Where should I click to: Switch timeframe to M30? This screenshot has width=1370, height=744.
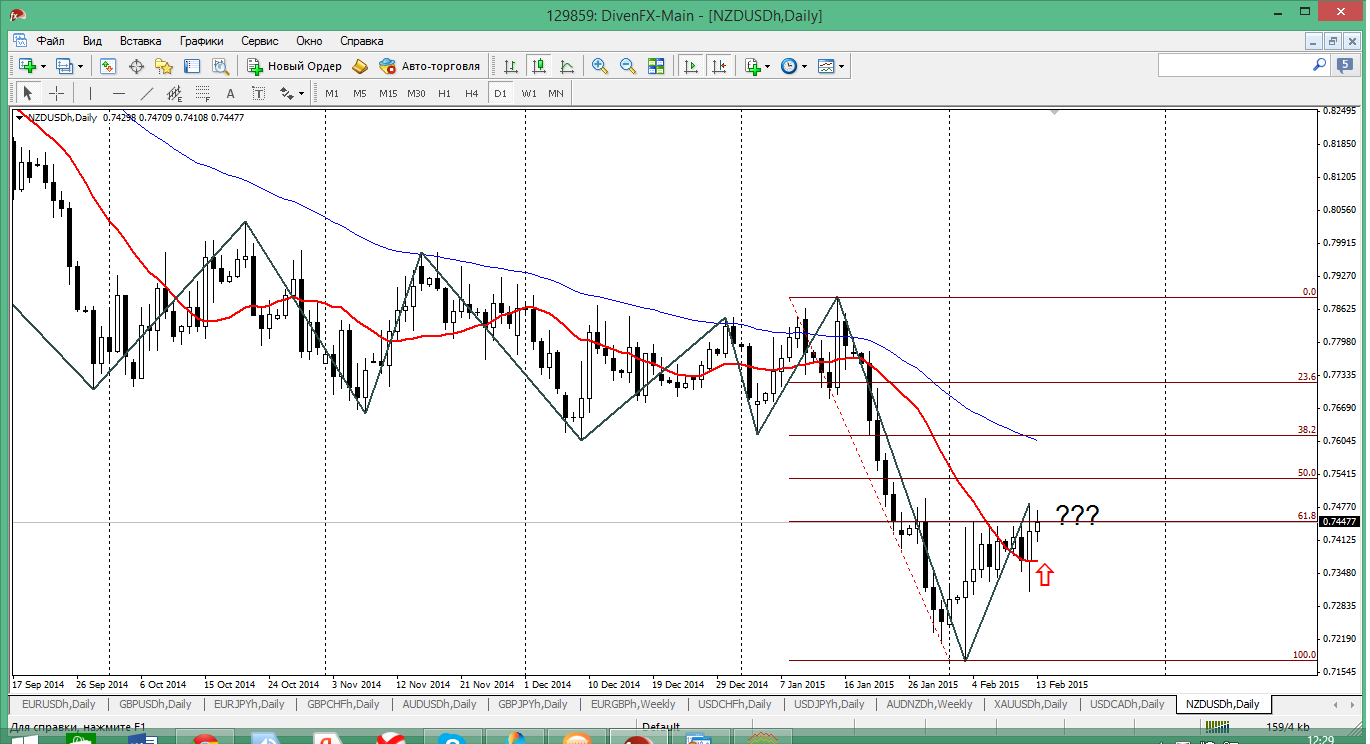pyautogui.click(x=416, y=93)
